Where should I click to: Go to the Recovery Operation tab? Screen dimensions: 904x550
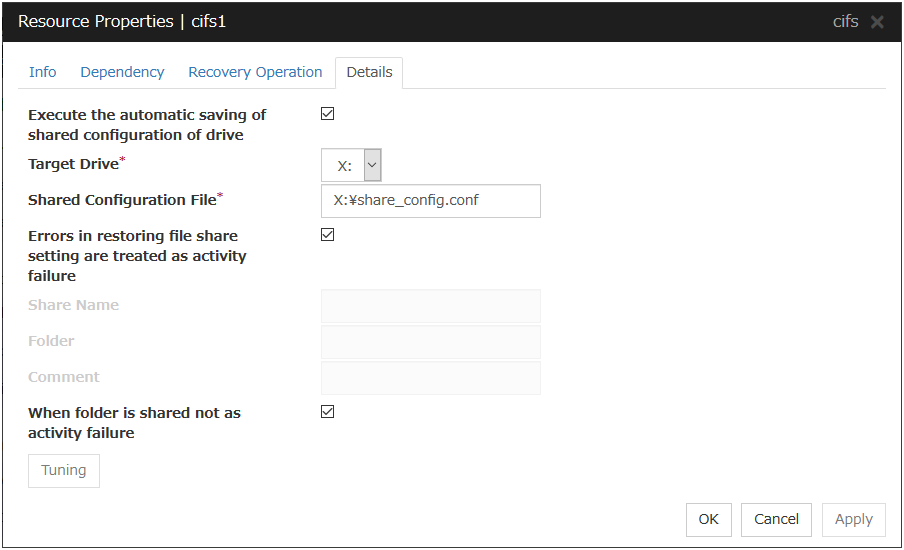(x=255, y=72)
